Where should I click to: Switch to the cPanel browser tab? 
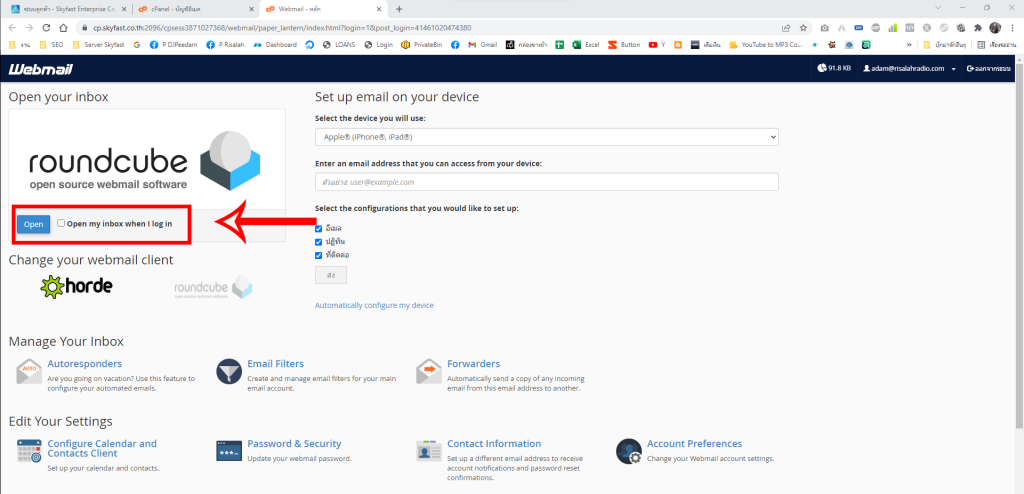(195, 9)
